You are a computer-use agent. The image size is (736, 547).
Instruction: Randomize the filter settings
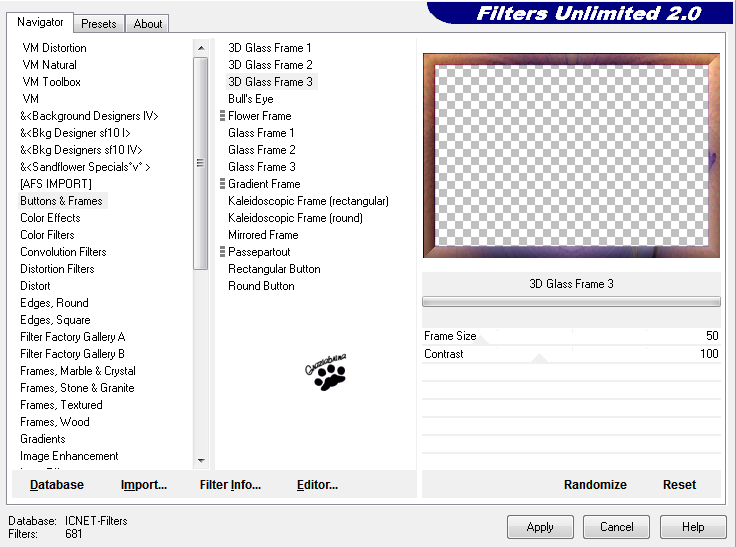[x=595, y=485]
